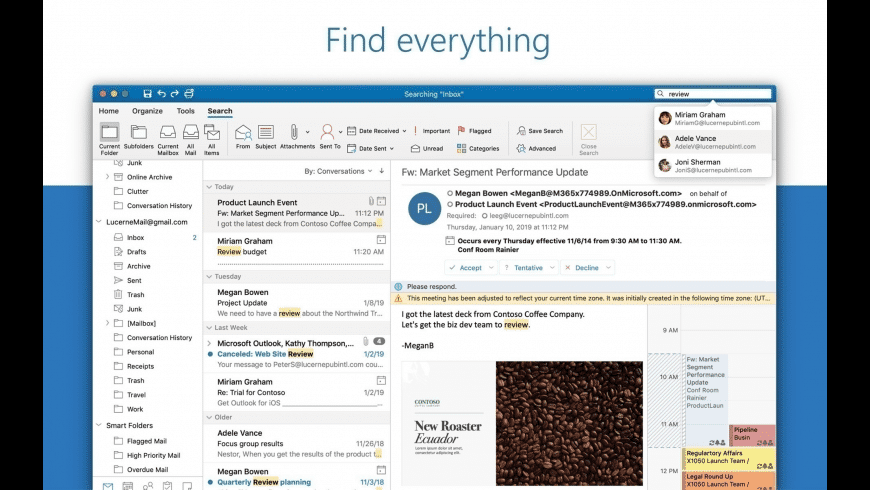Select Subfolders search scope
The image size is (870, 490).
pyautogui.click(x=139, y=137)
